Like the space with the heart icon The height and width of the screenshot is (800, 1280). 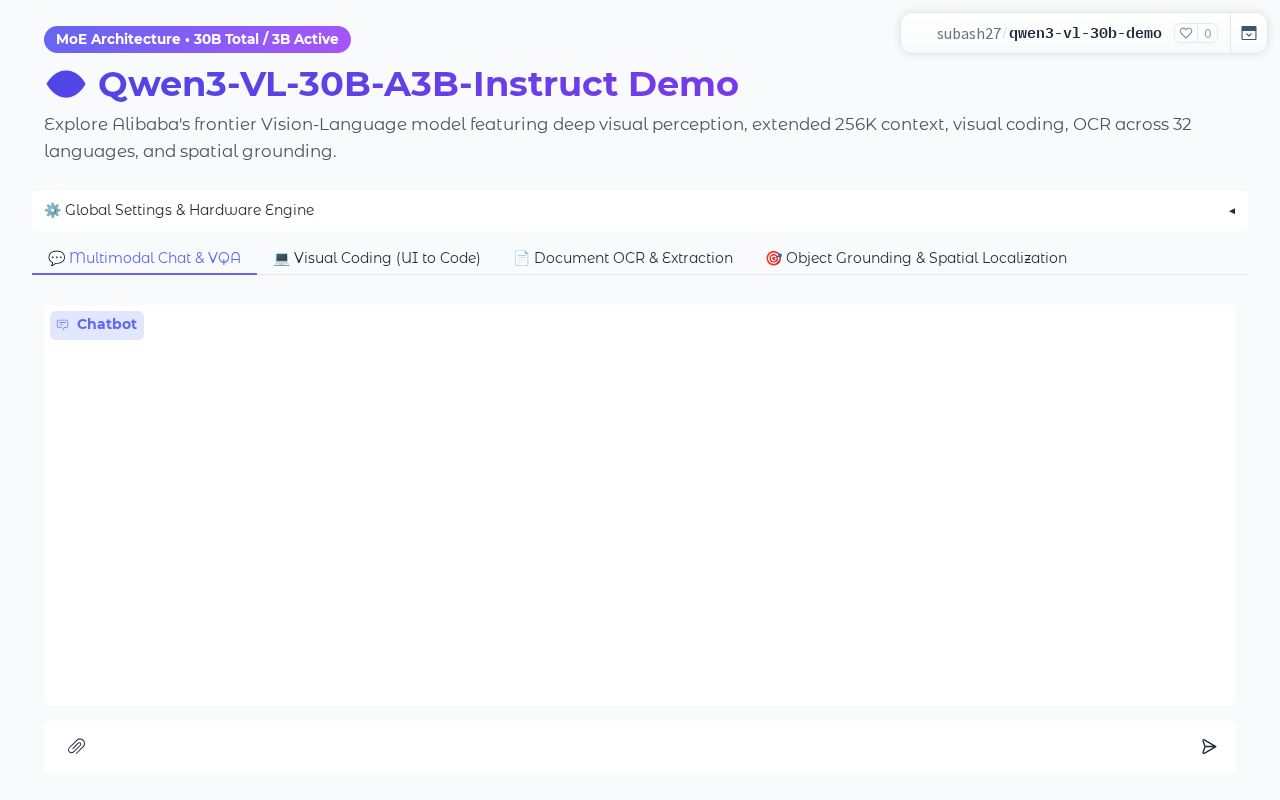click(1186, 33)
